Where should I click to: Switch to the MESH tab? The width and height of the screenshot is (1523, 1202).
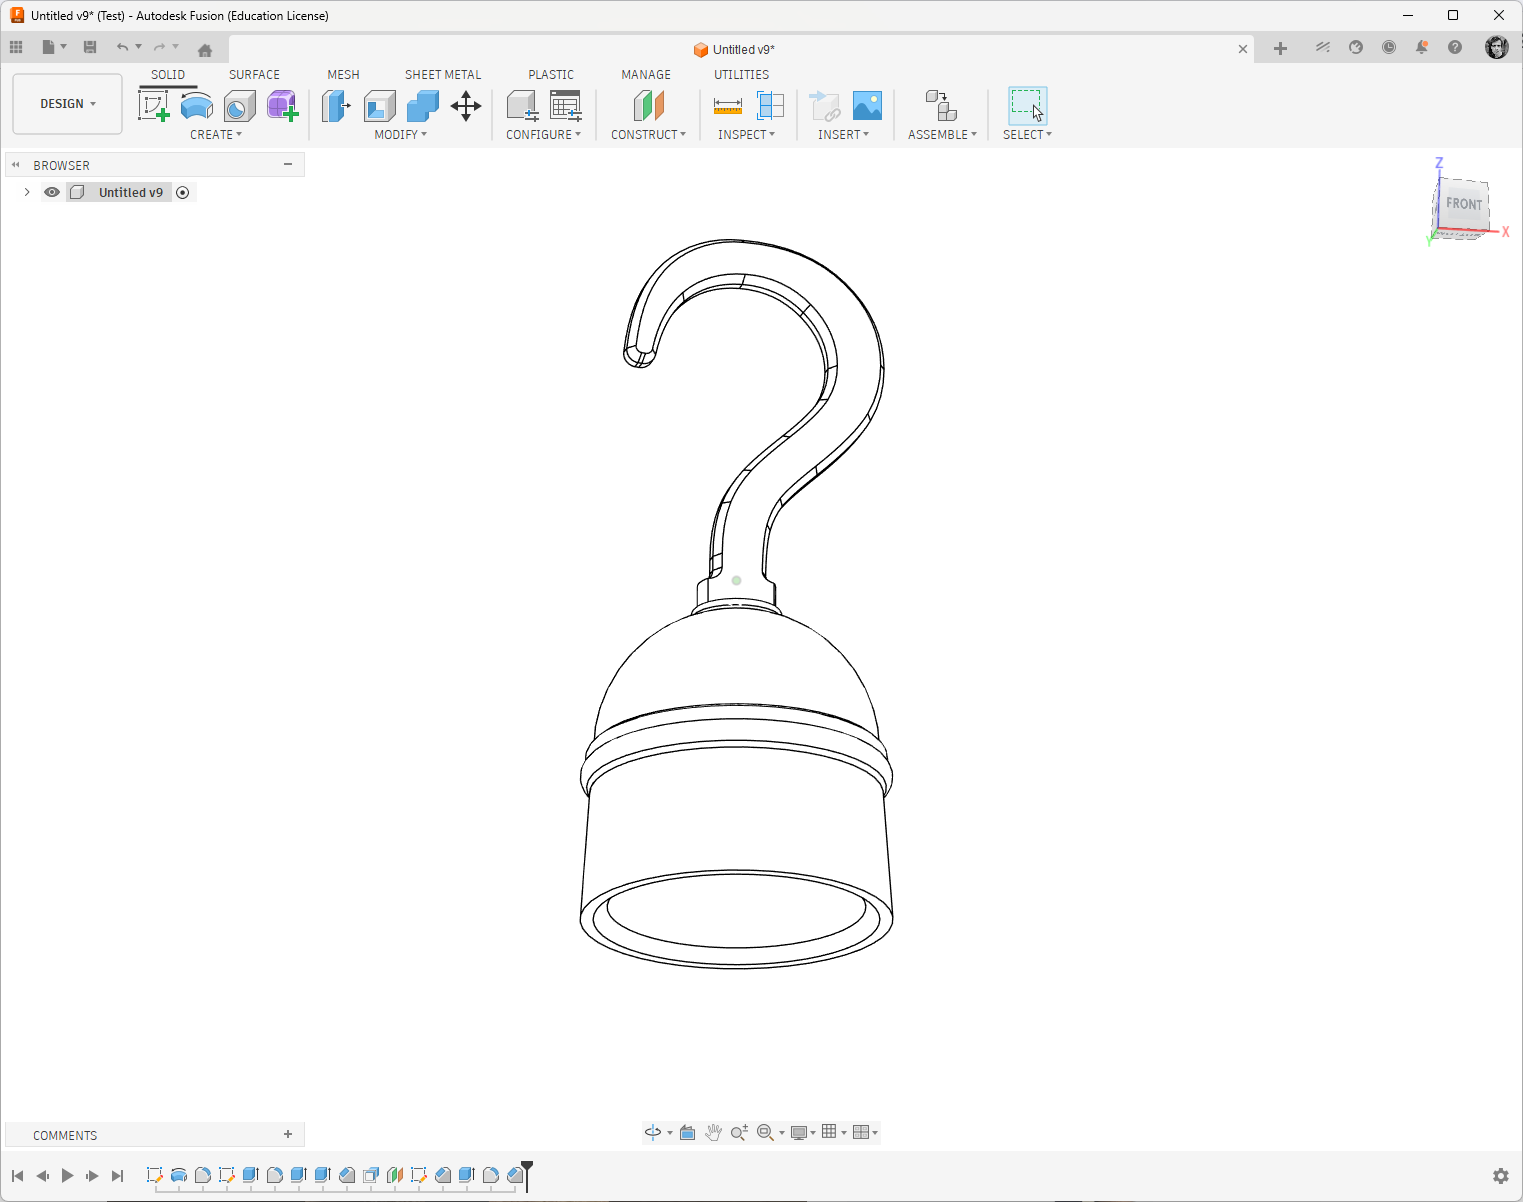343,75
